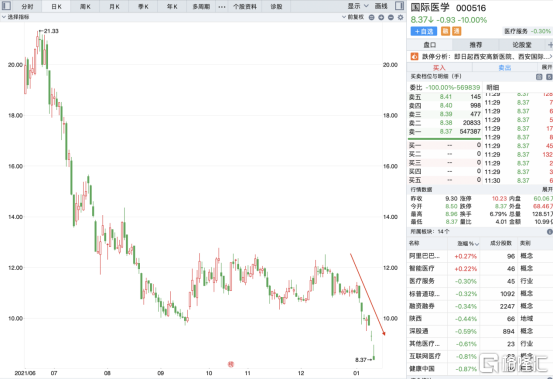The image size is (554, 380).
Task: Switch to the 周K weekly chart tab
Action: [x=85, y=6]
